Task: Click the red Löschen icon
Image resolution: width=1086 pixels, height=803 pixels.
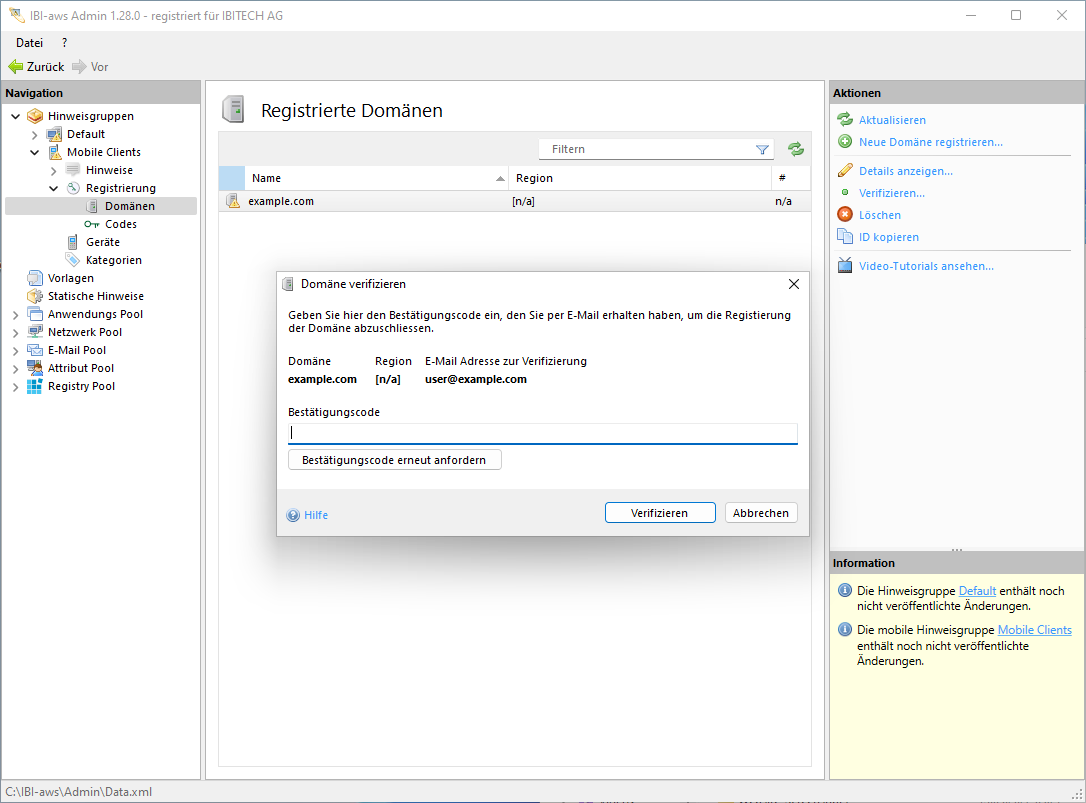Action: pos(845,215)
